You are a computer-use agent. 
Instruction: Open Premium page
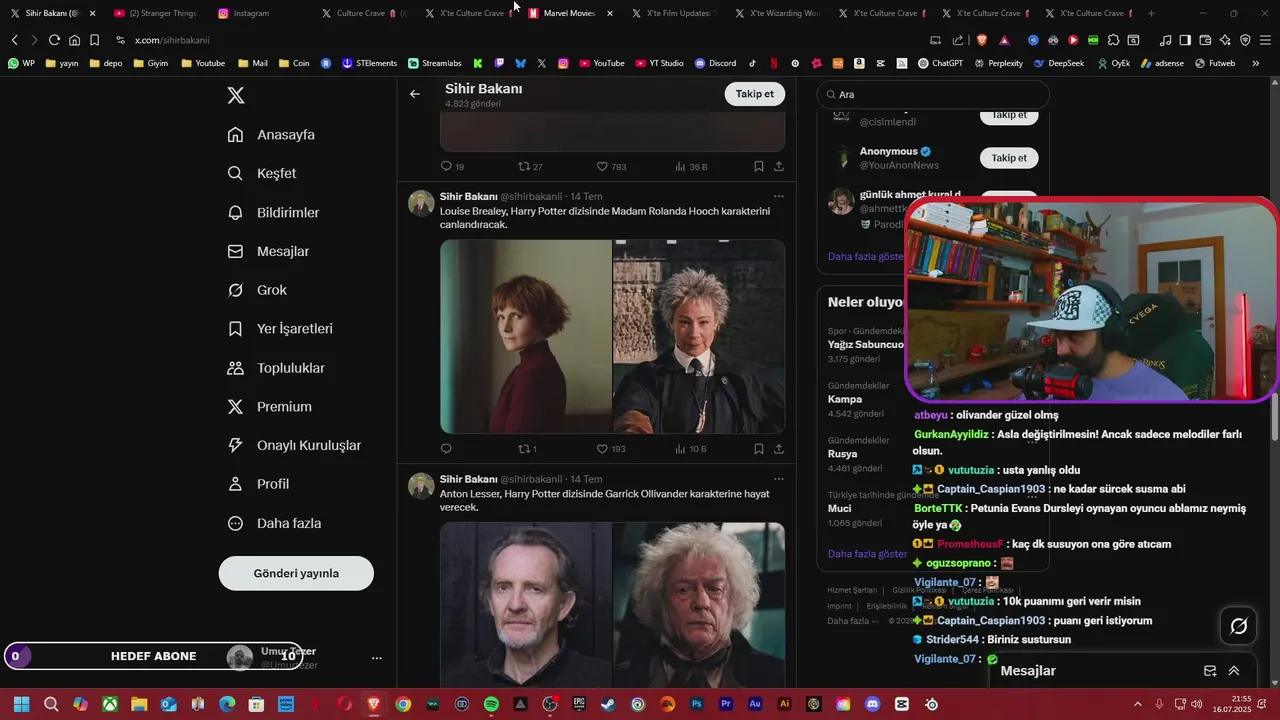coord(270,406)
